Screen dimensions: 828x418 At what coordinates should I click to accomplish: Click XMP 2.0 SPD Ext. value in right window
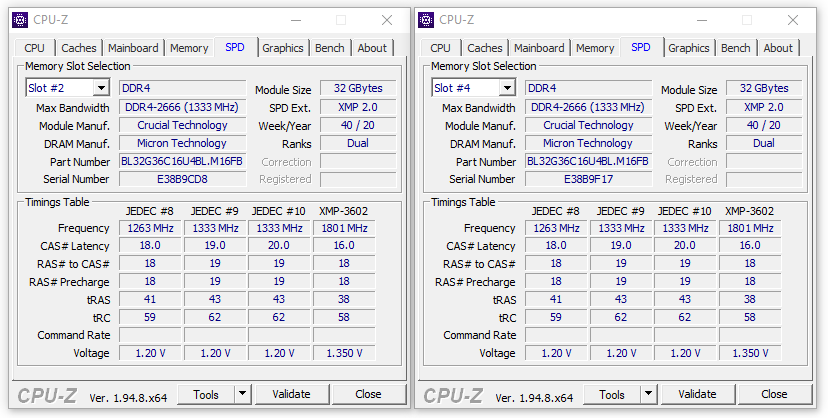[x=764, y=107]
